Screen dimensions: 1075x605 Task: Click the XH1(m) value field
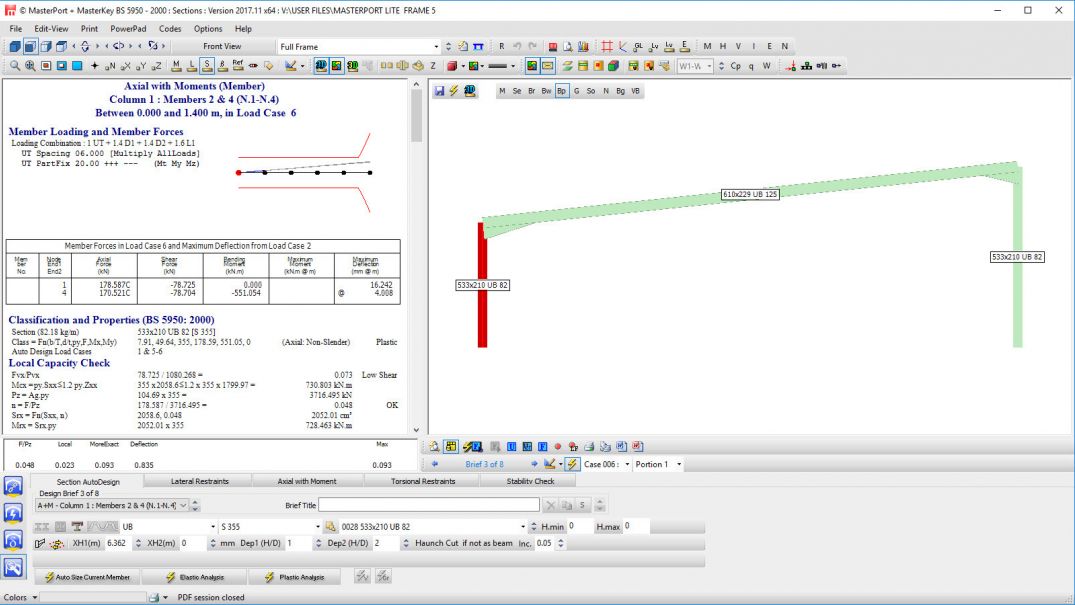117,543
